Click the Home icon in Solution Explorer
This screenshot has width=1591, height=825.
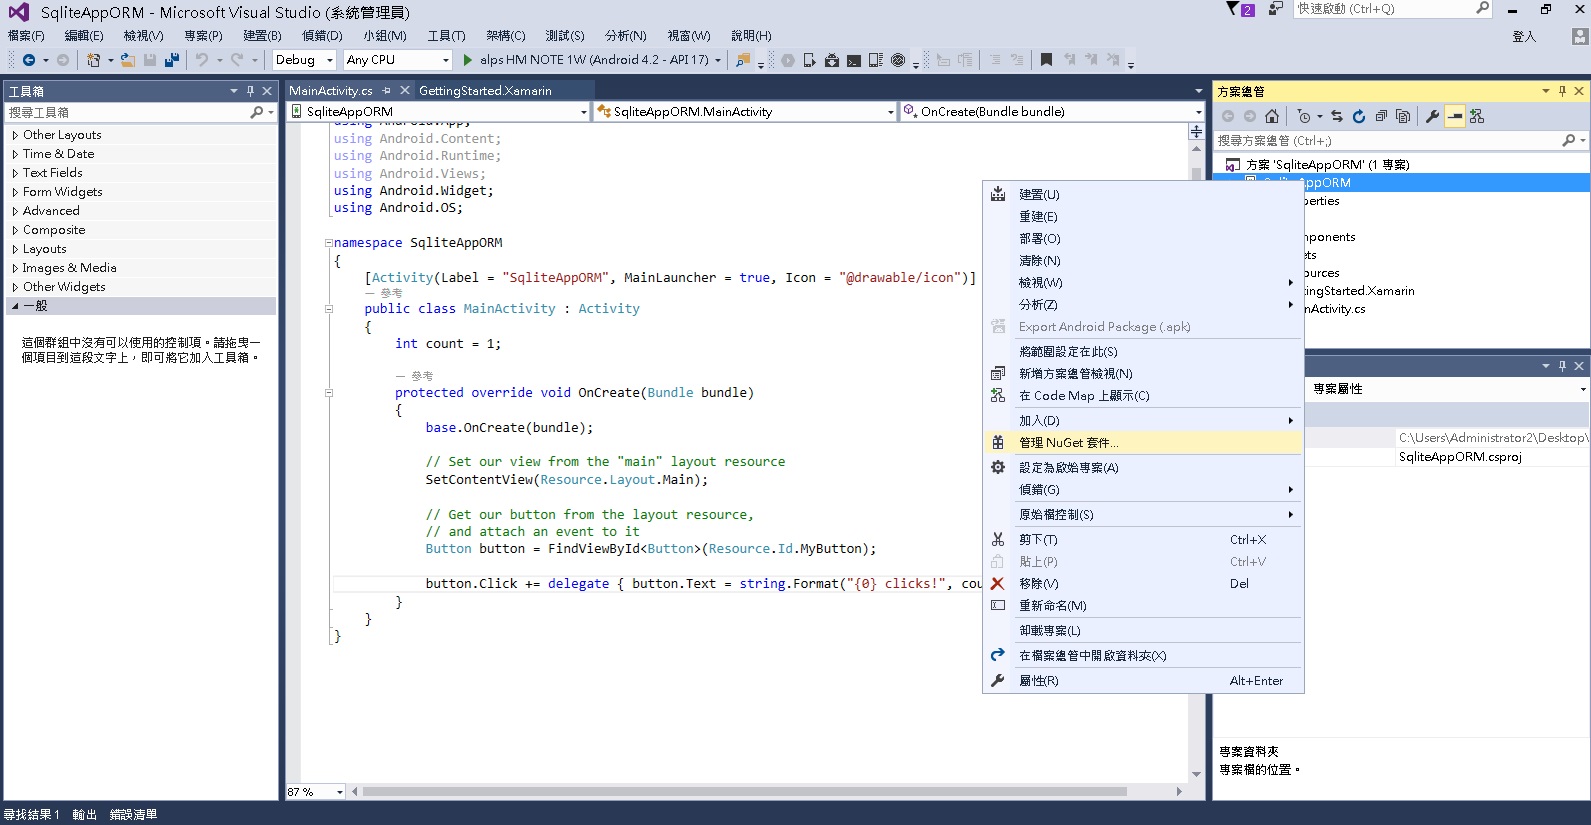1272,116
